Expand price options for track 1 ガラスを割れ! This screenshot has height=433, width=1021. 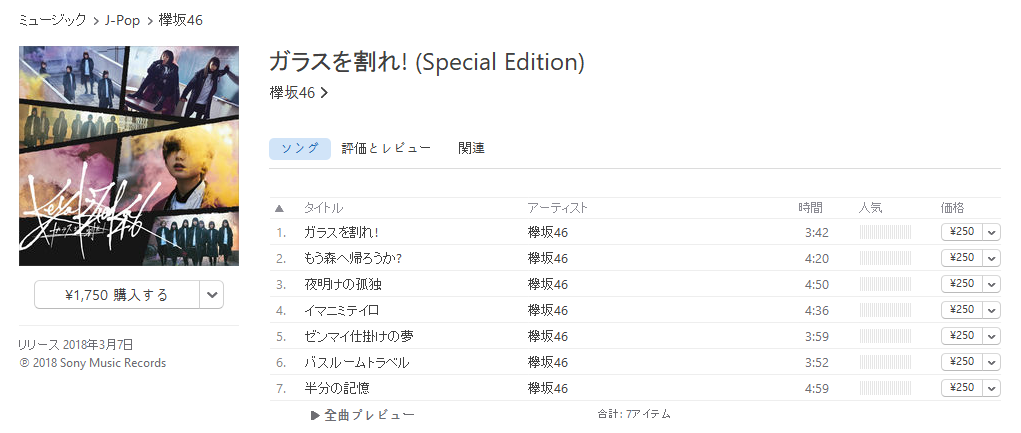click(992, 232)
